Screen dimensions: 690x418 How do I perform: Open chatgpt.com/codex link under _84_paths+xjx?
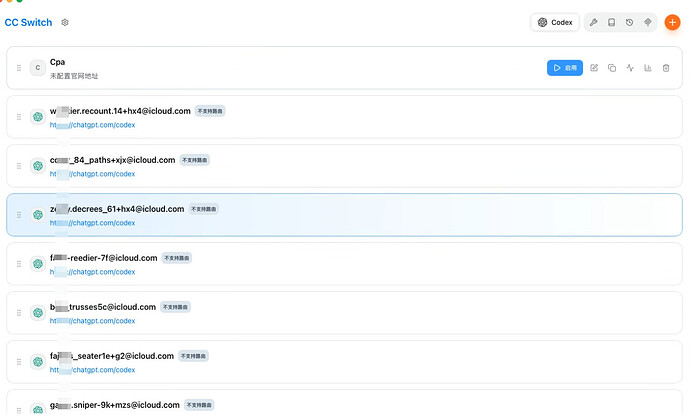[92, 174]
